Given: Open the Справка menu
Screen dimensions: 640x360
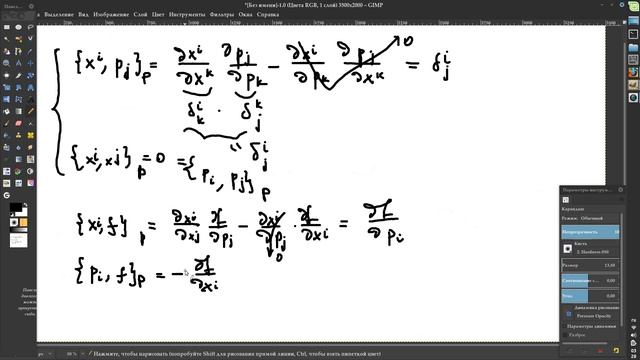Looking at the screenshot, I should tap(268, 14).
